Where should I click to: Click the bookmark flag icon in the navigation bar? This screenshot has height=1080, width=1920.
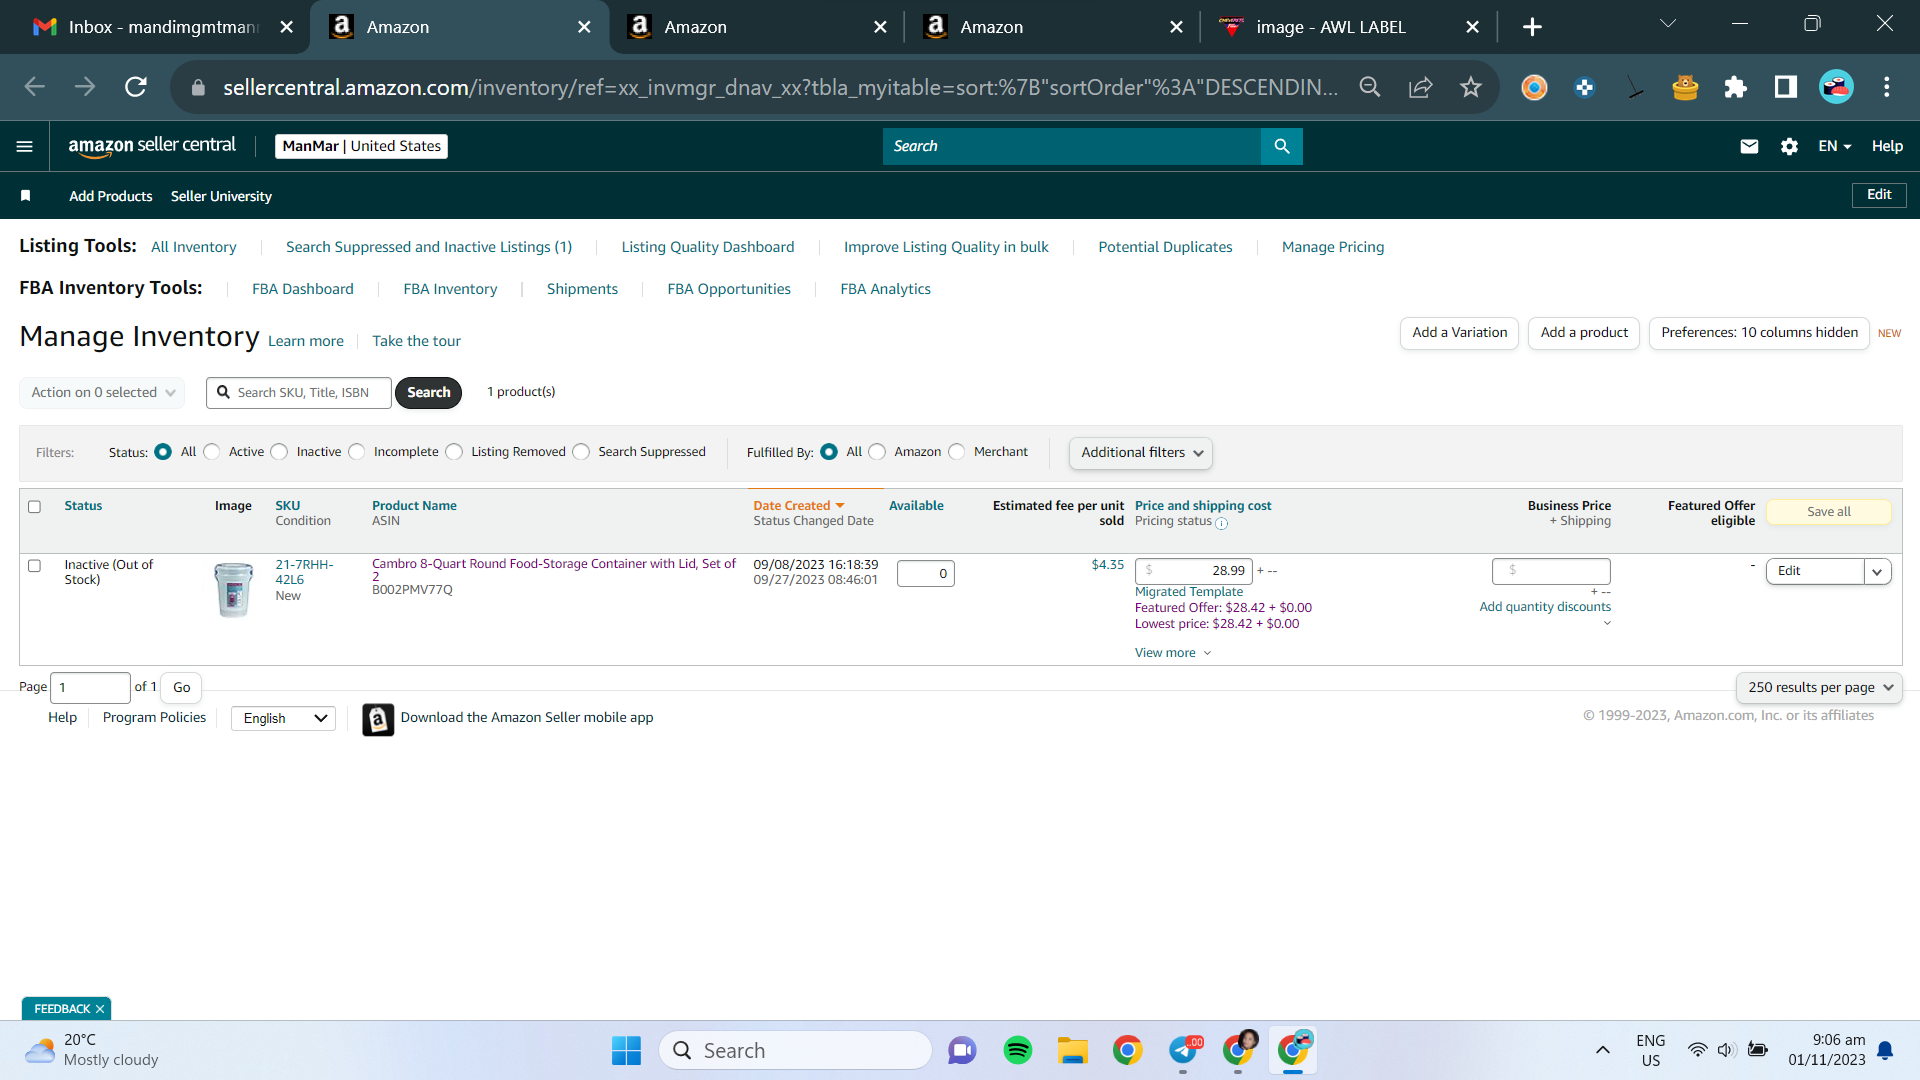coord(26,196)
